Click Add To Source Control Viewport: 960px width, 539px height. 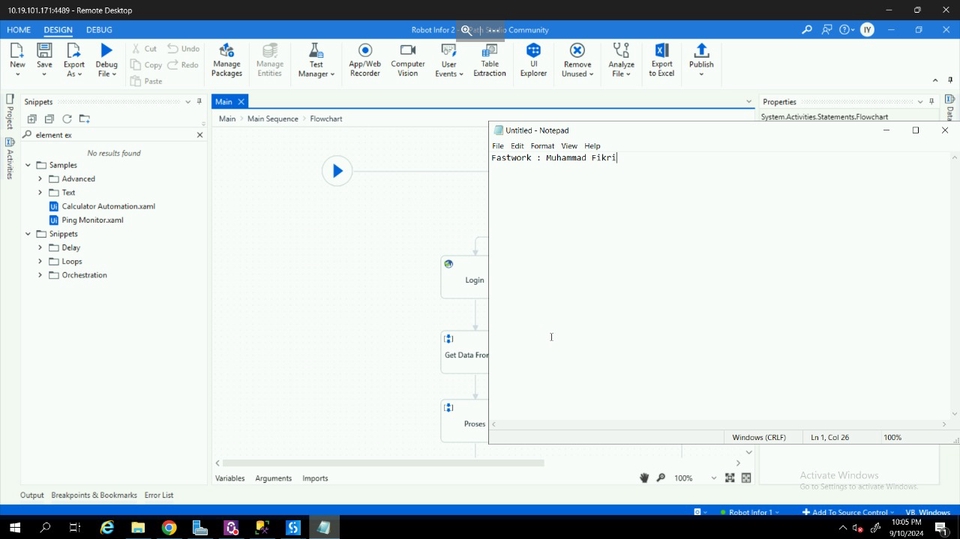[x=848, y=512]
